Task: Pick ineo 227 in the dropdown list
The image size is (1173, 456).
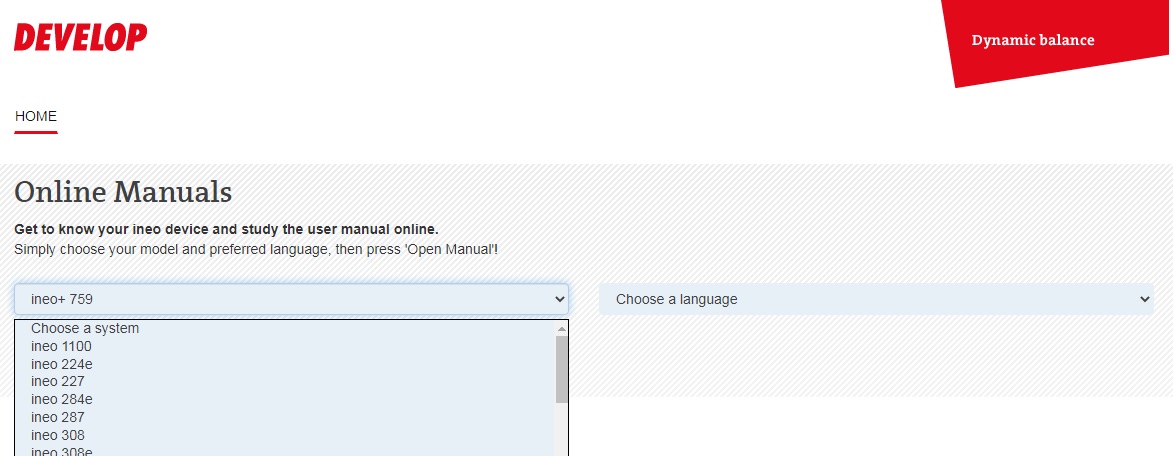Action: pos(58,381)
